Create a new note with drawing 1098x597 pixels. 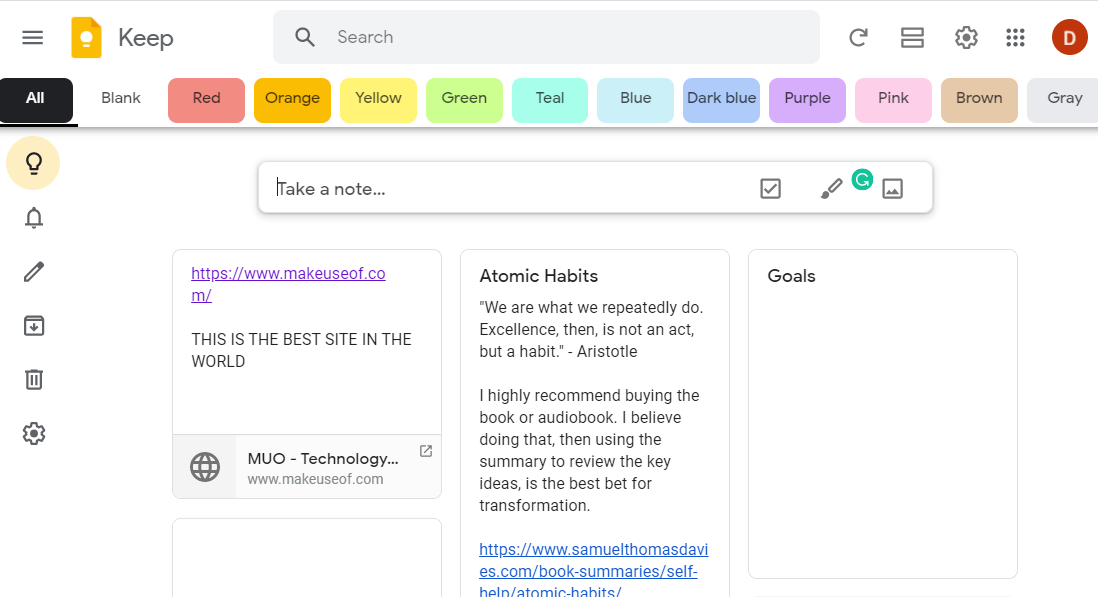point(831,188)
